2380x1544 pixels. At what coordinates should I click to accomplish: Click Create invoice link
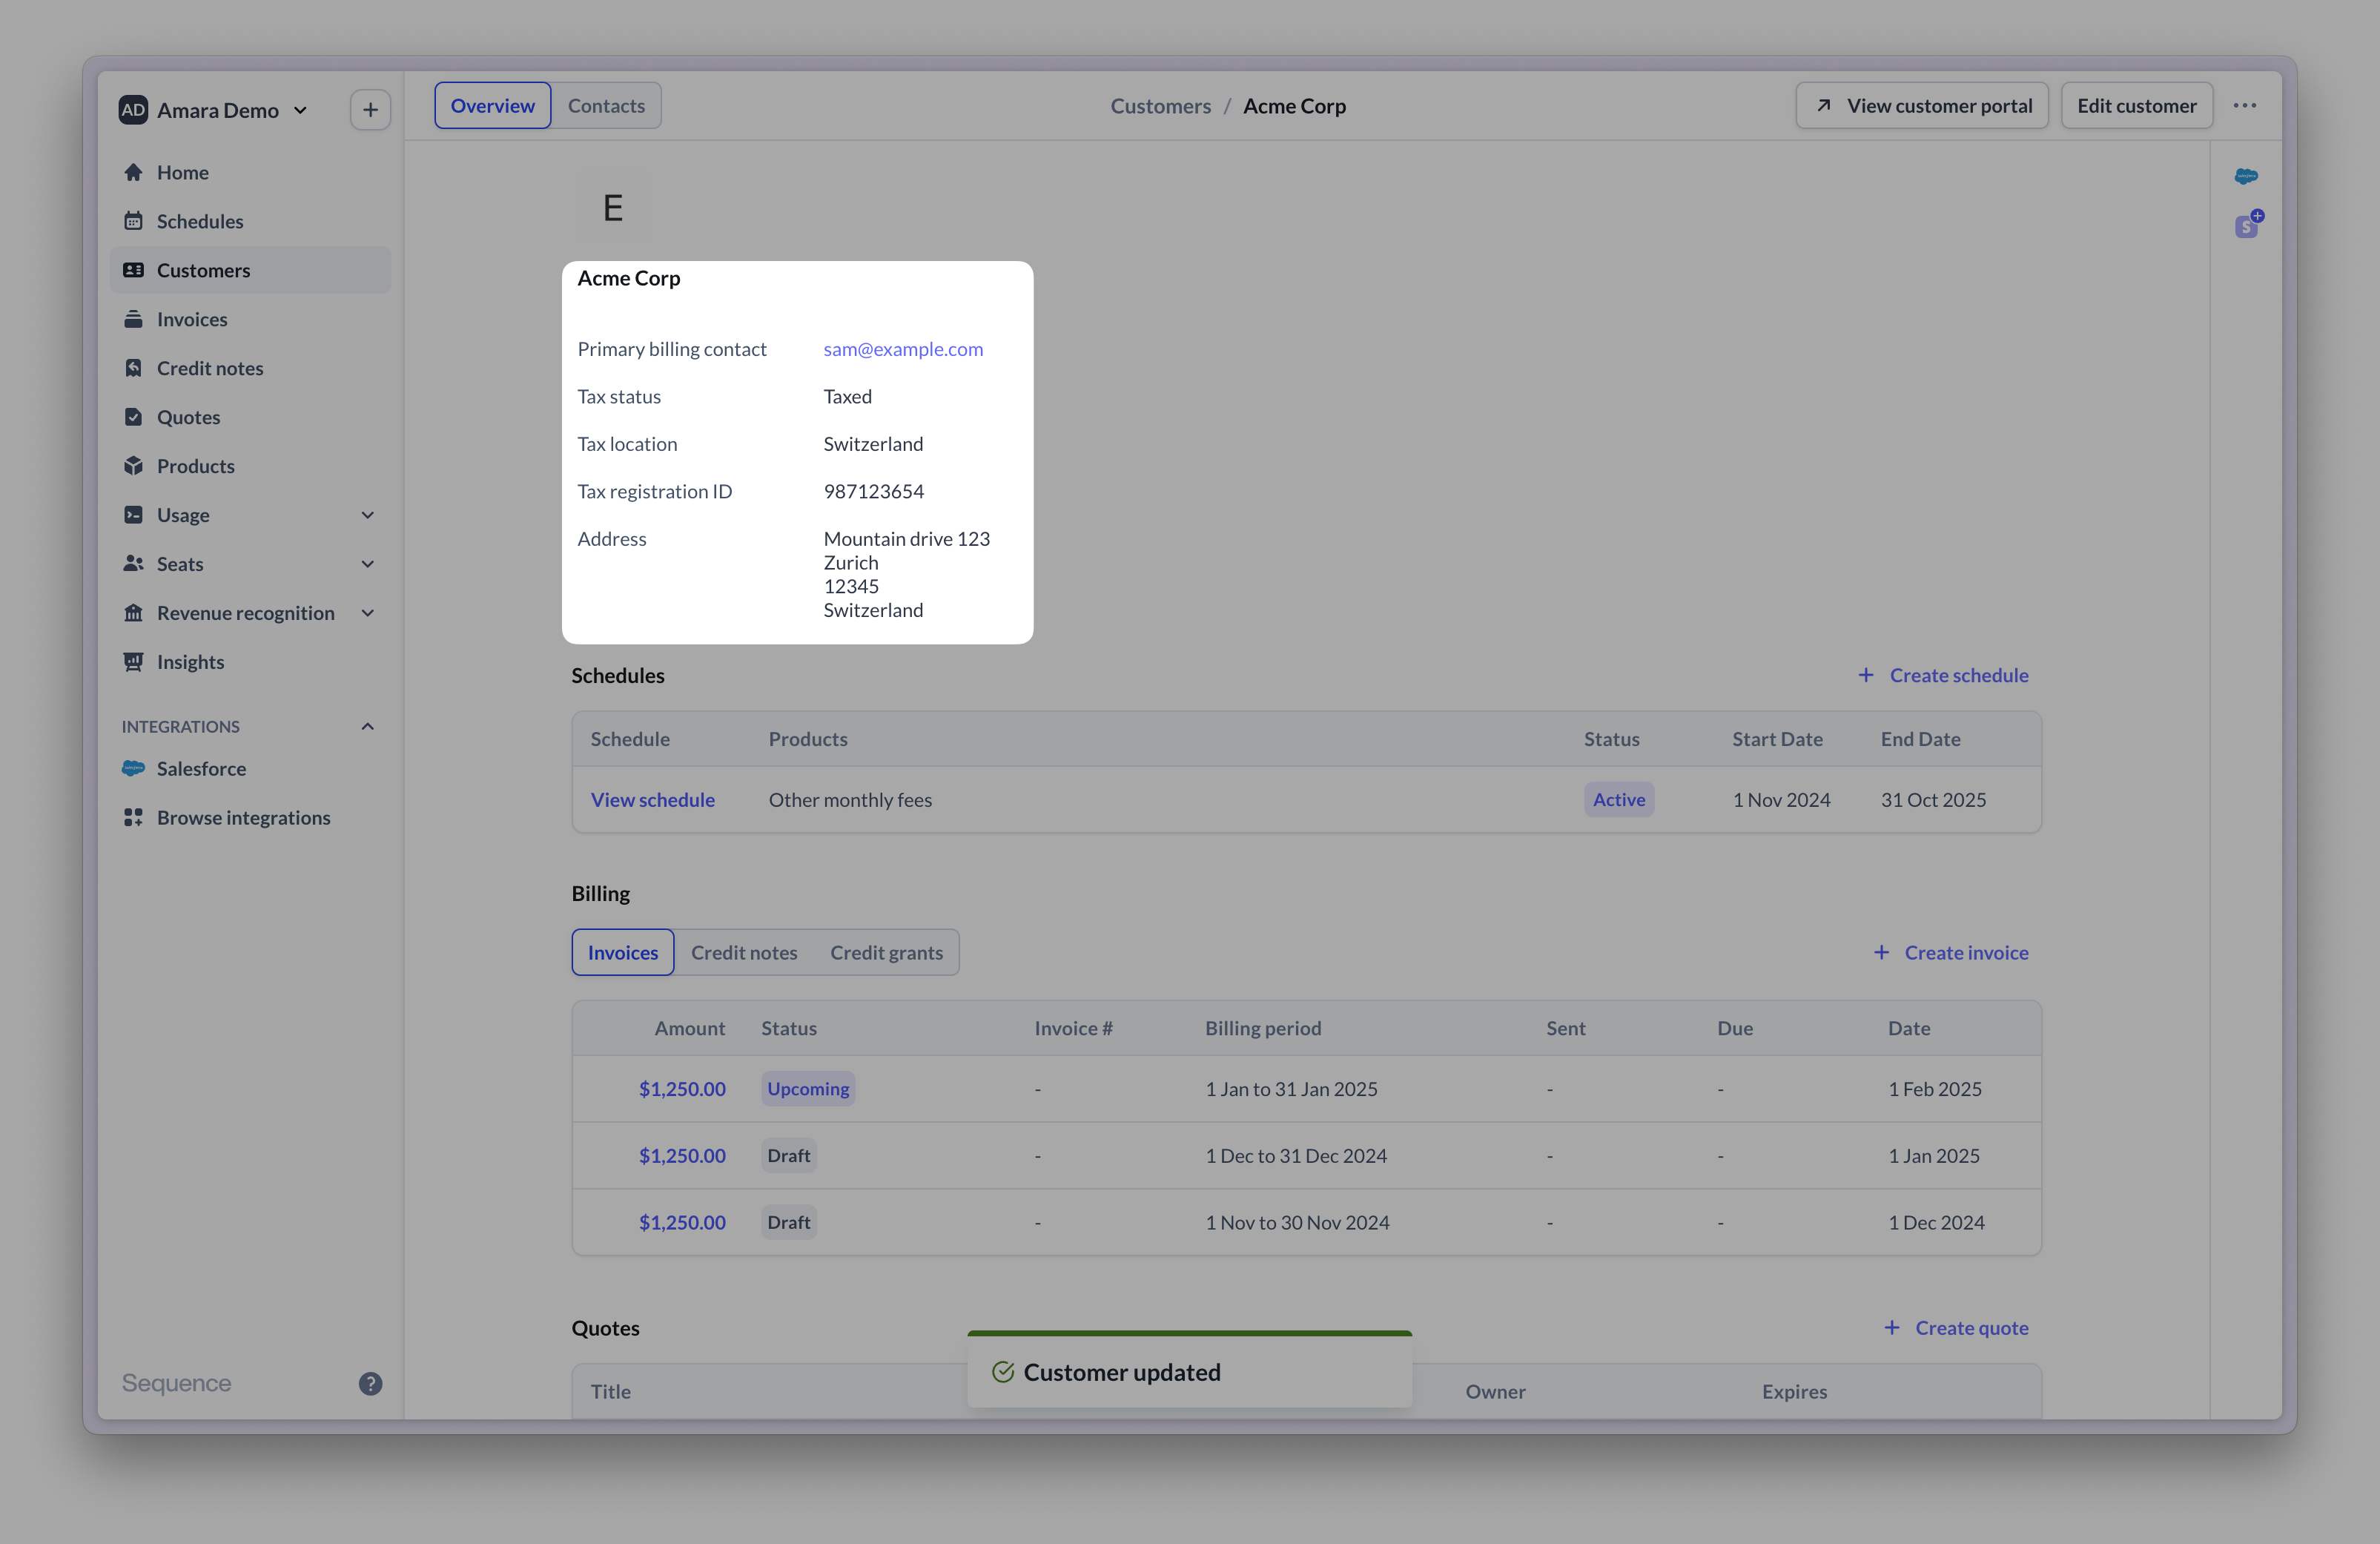click(x=1951, y=952)
